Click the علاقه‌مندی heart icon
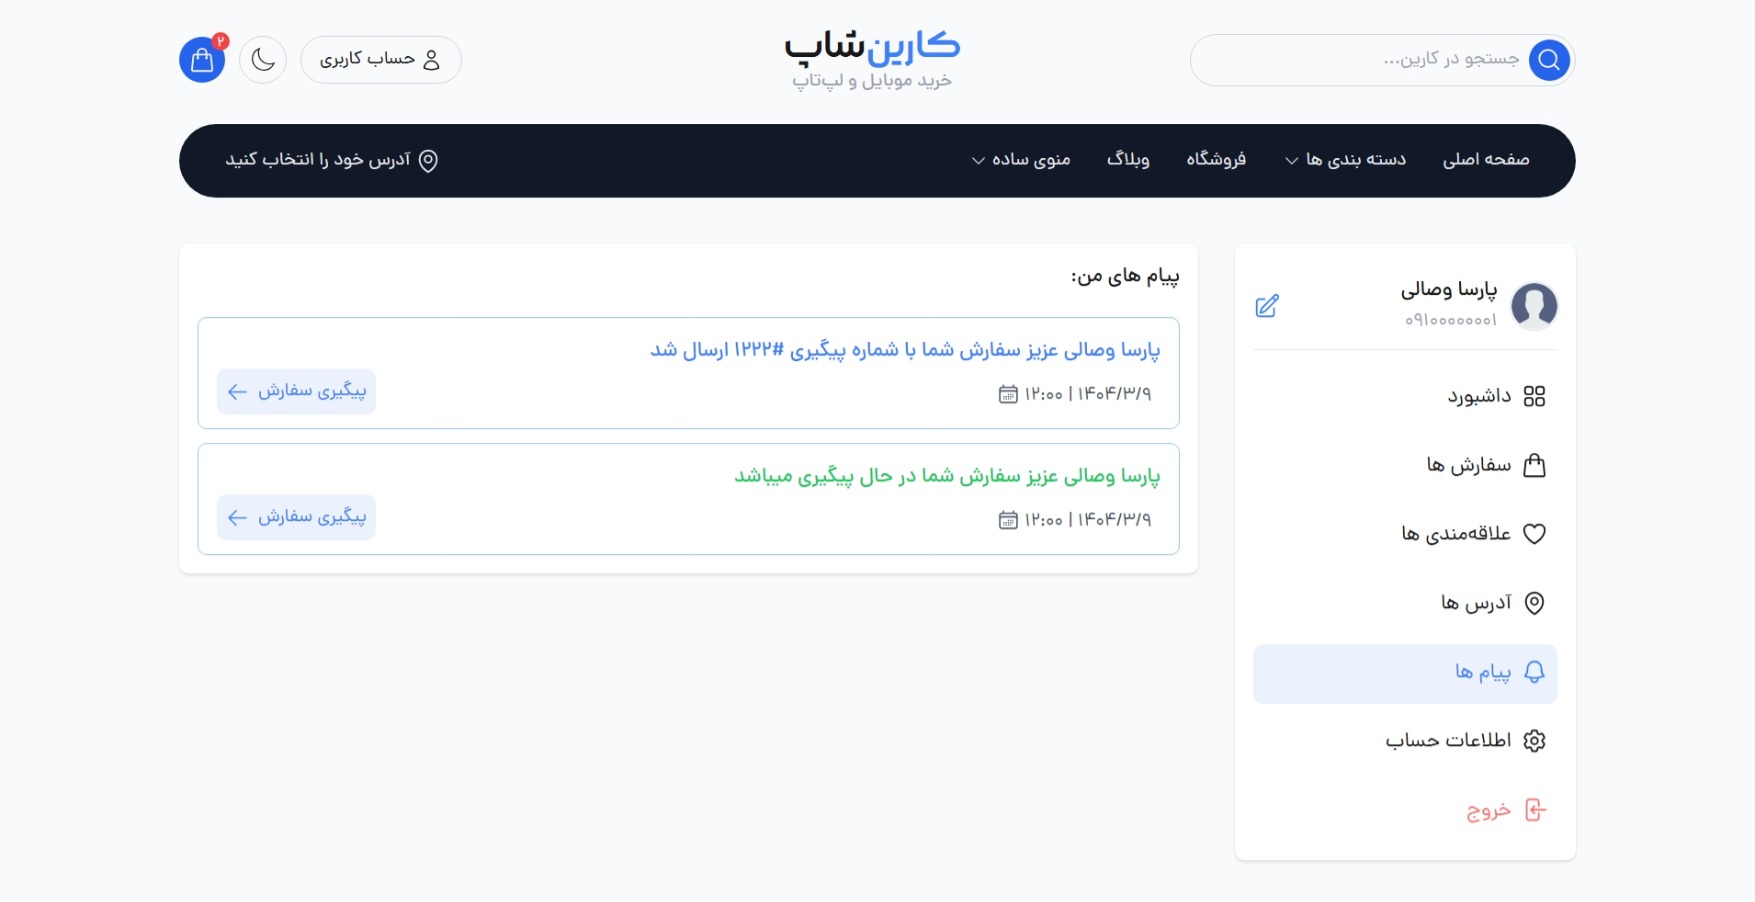This screenshot has height=902, width=1755. (x=1534, y=534)
